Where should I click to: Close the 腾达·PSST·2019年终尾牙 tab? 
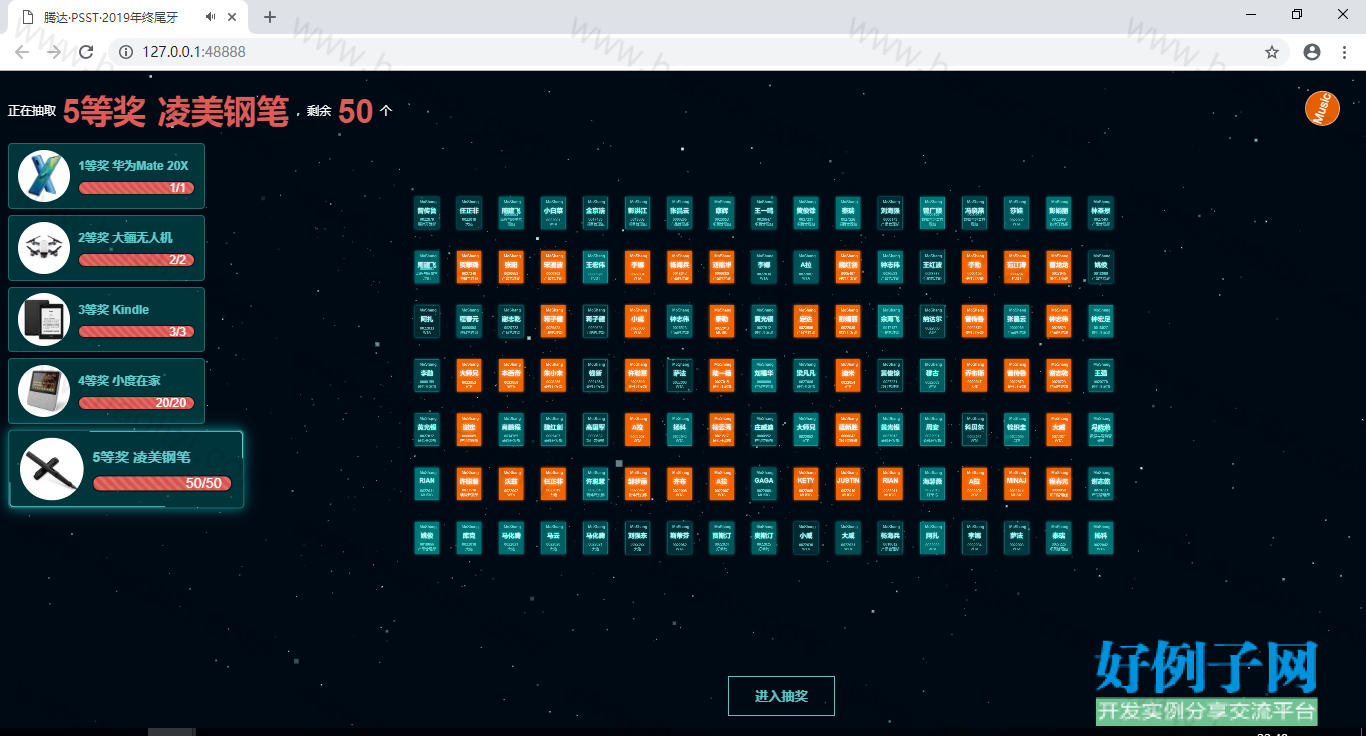click(233, 17)
